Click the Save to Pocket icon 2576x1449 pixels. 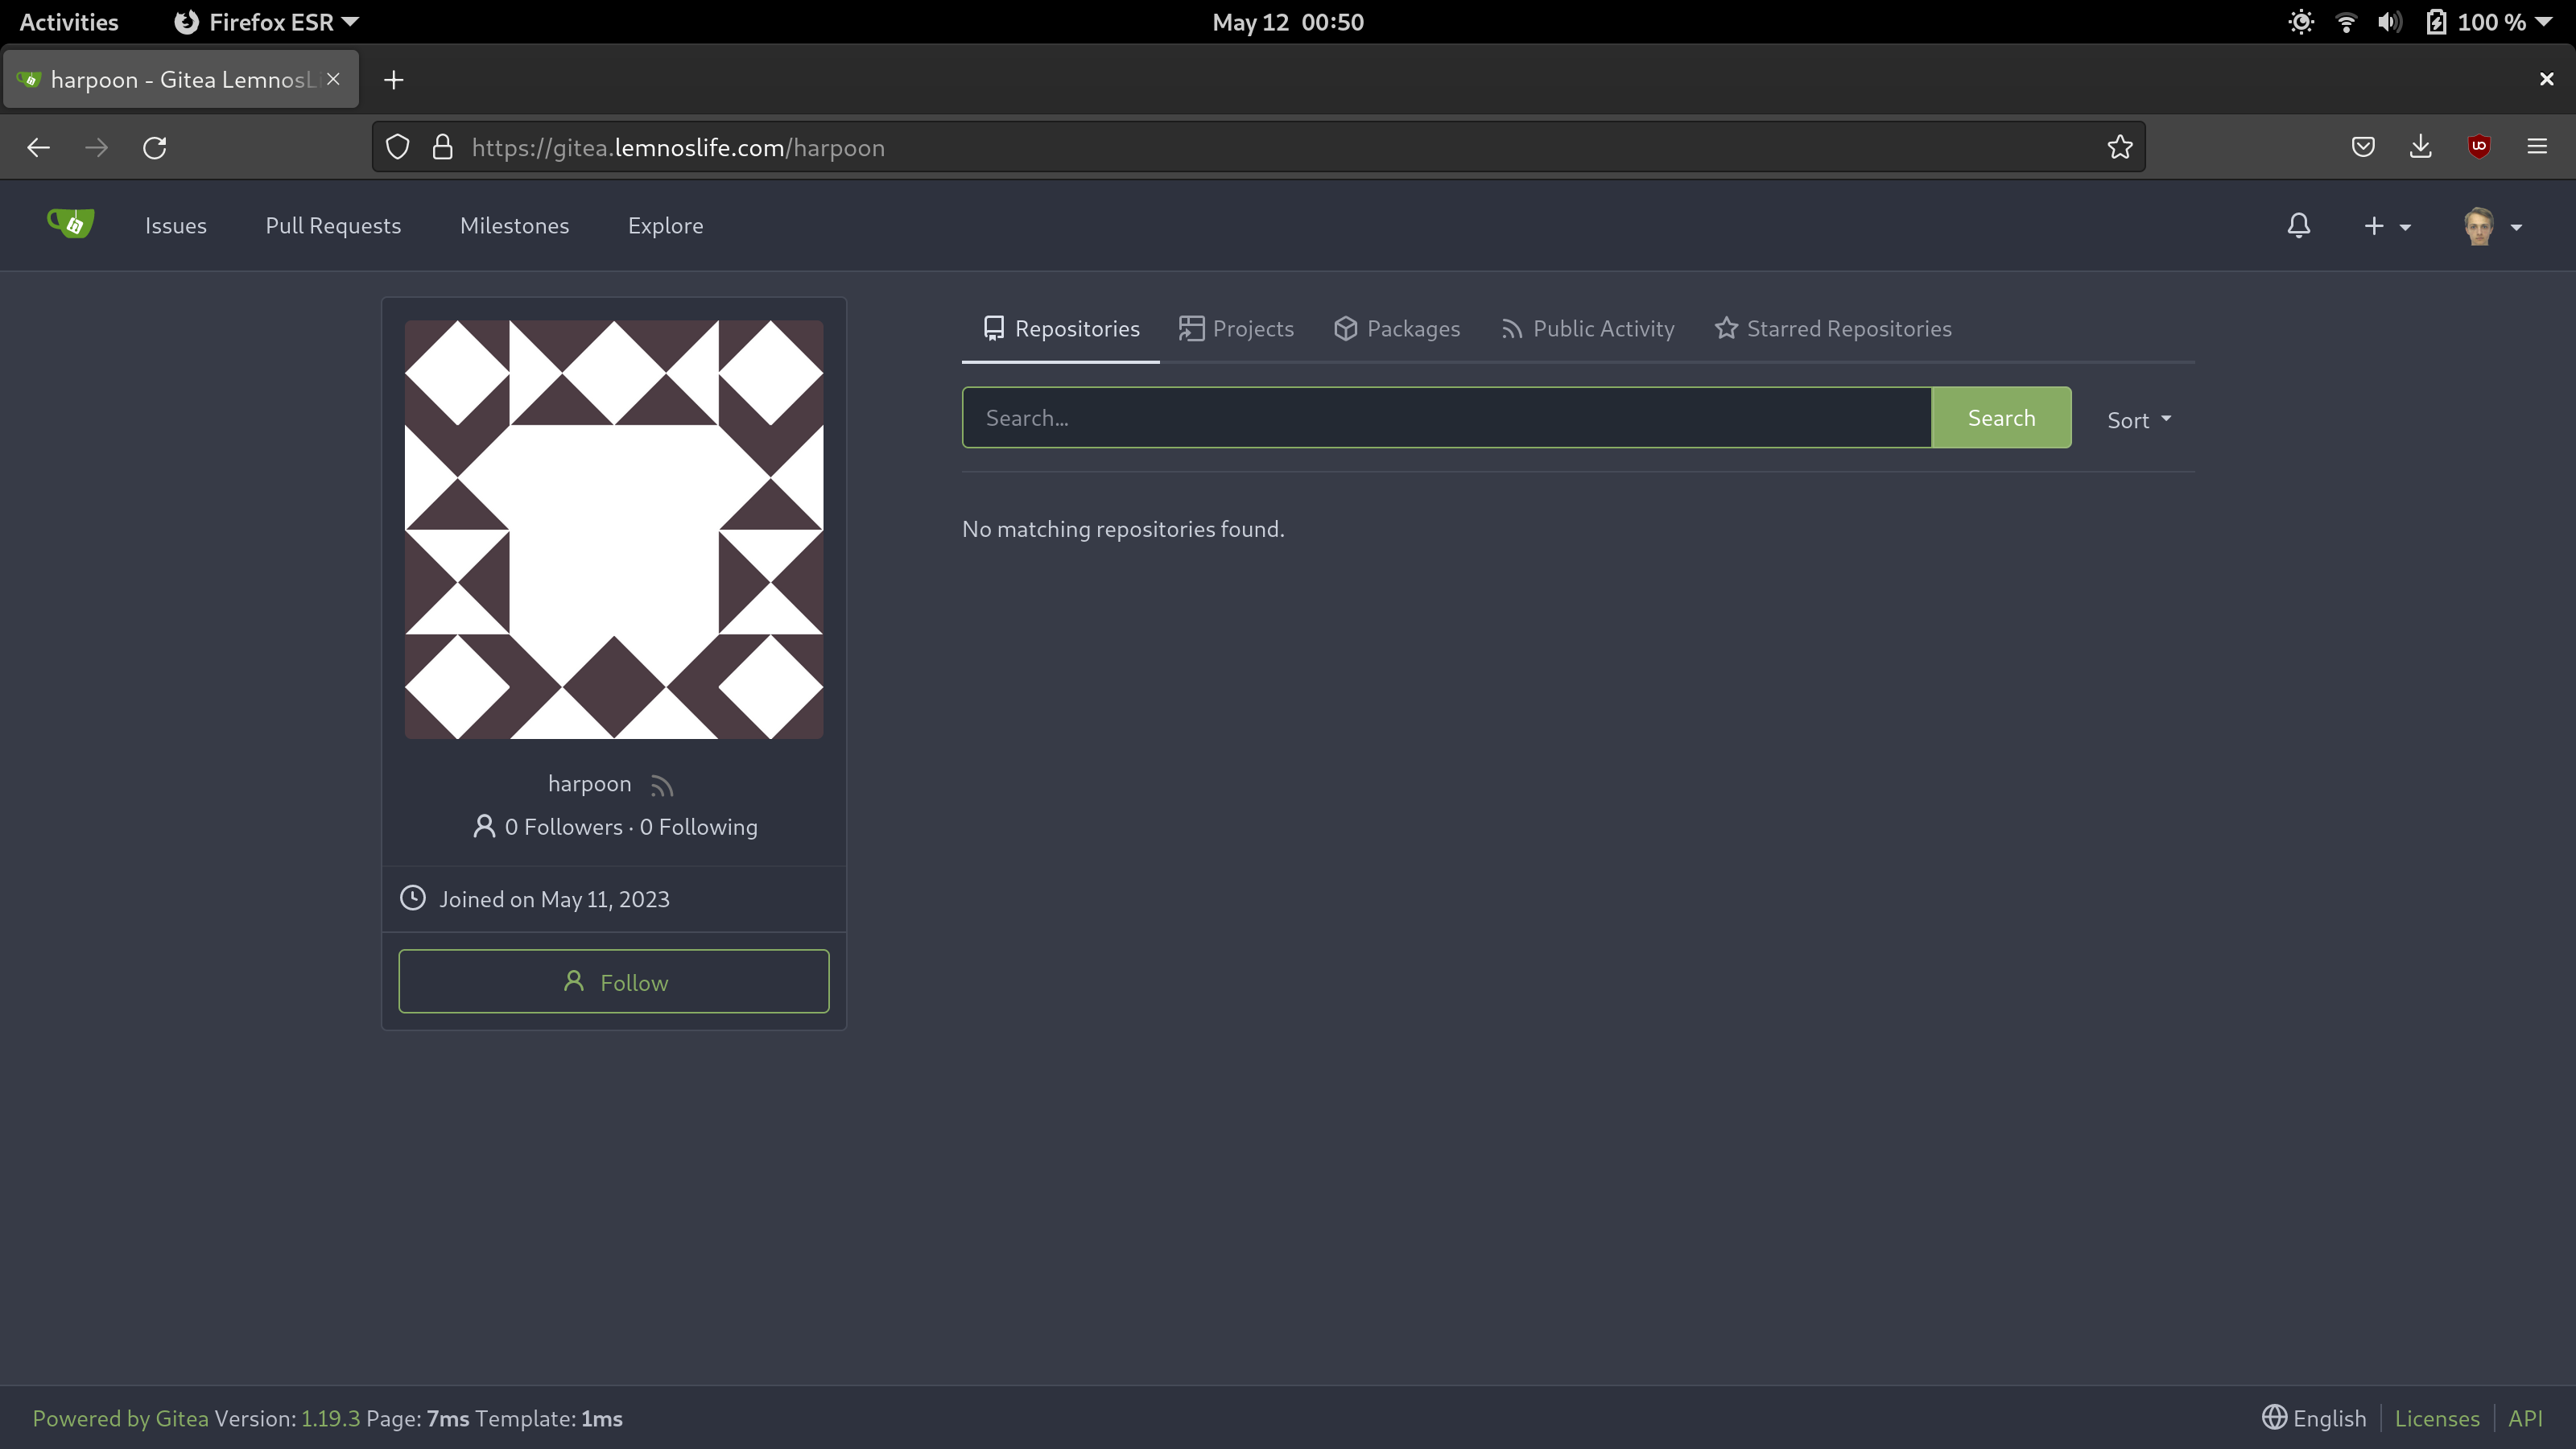(x=2362, y=147)
